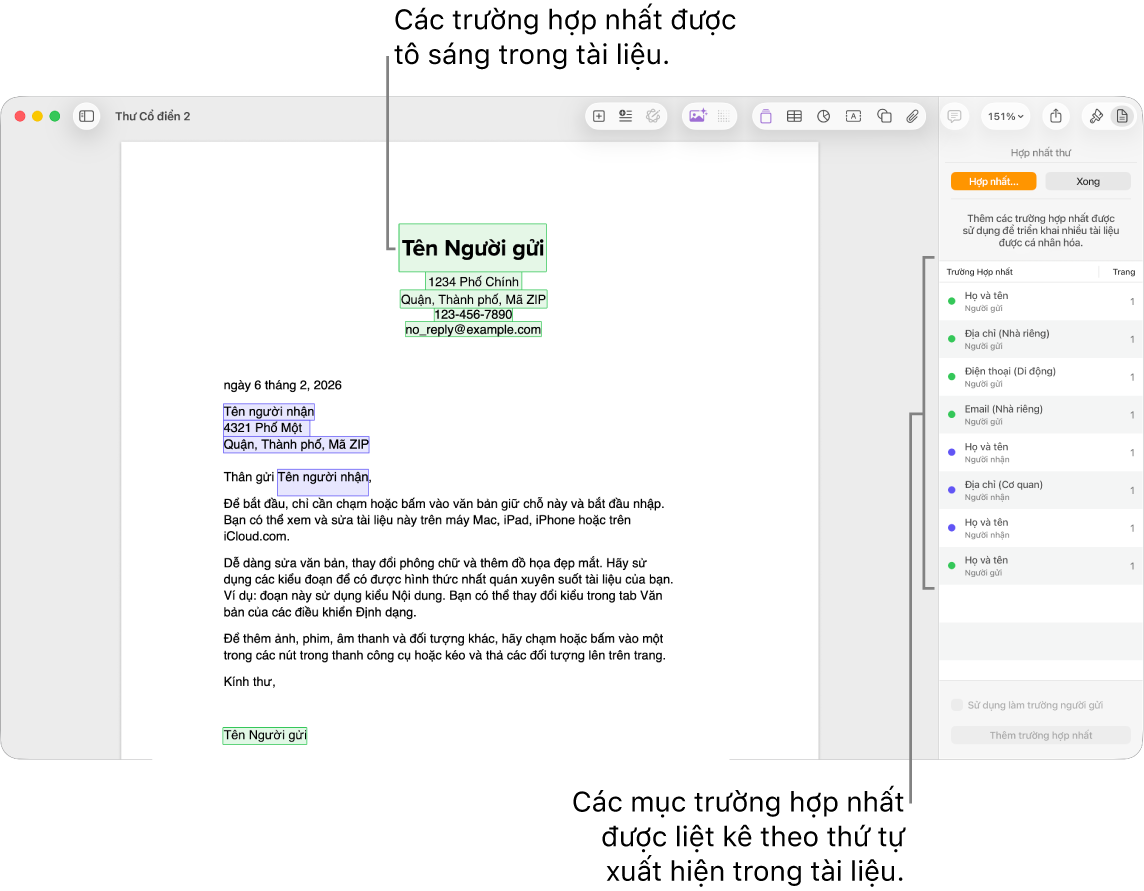1144x891 pixels.
Task: Select the 1234 Phố Chính field
Action: pyautogui.click(x=474, y=282)
